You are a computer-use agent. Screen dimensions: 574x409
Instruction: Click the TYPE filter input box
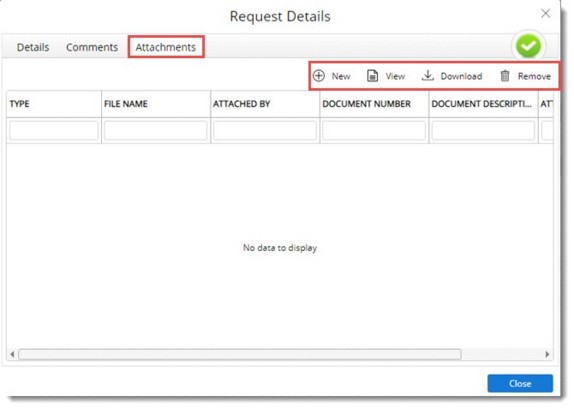54,131
